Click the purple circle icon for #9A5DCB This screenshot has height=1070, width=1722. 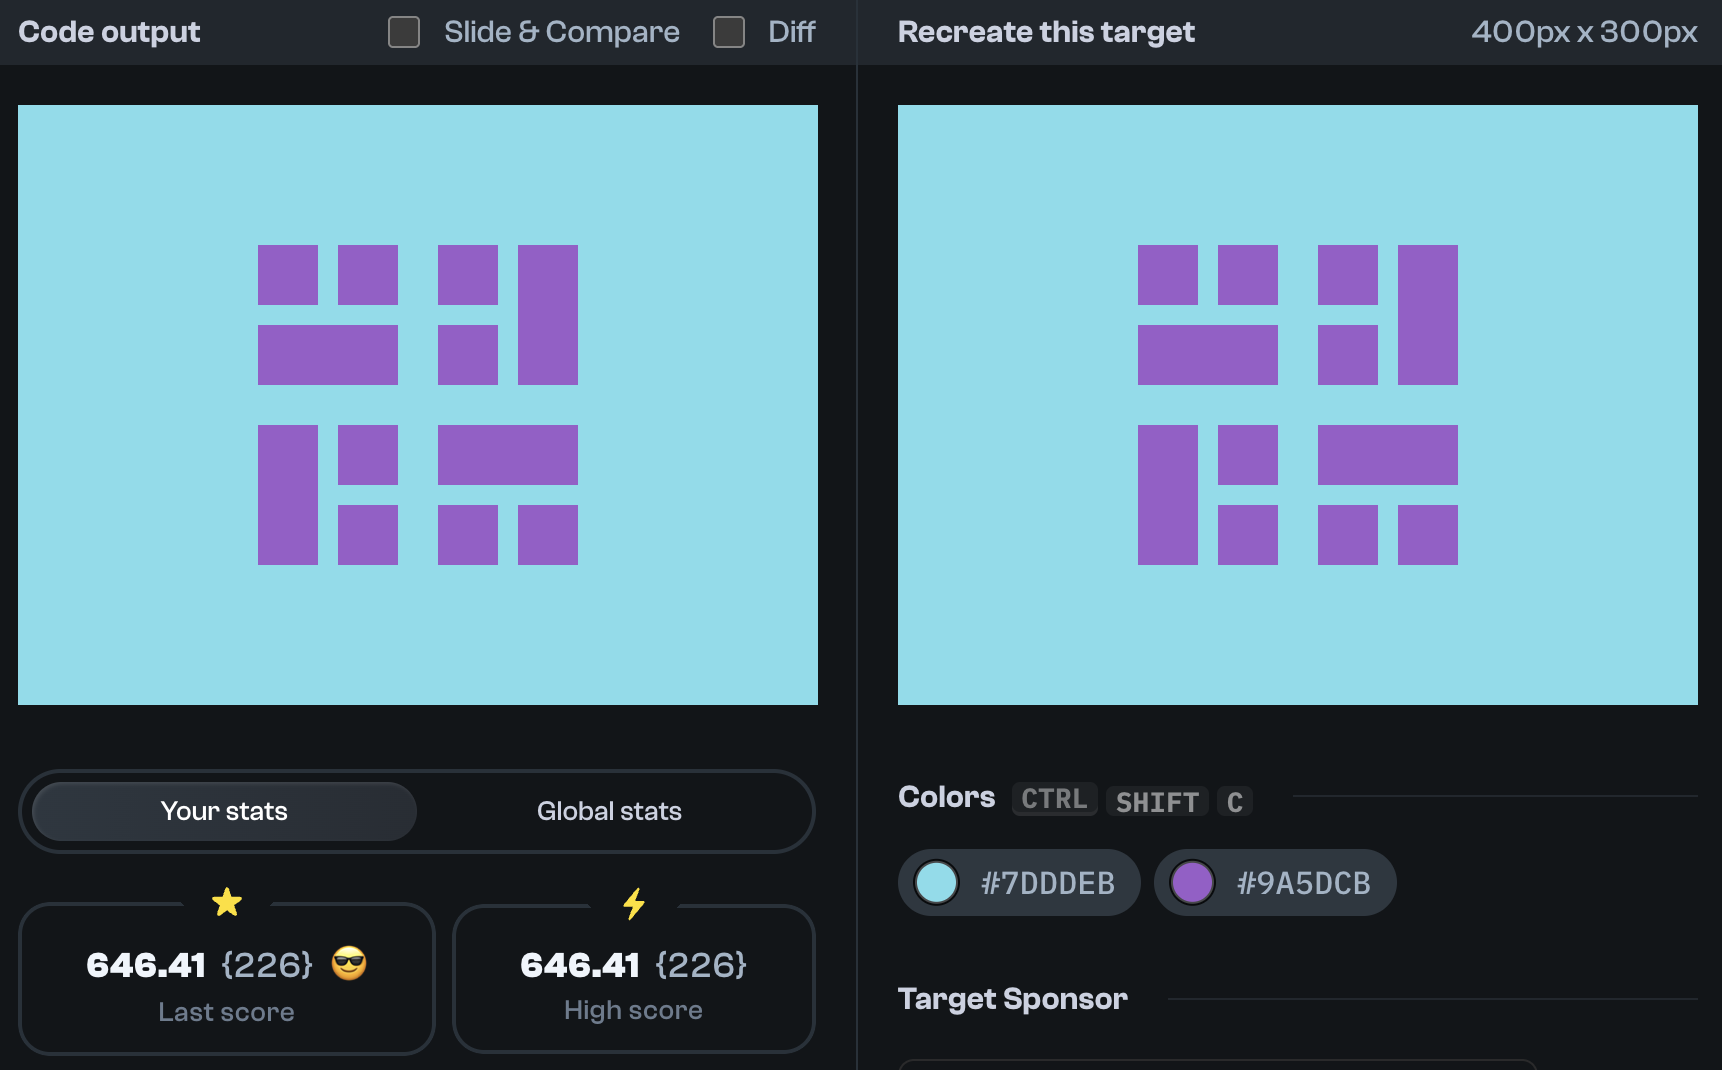point(1192,882)
